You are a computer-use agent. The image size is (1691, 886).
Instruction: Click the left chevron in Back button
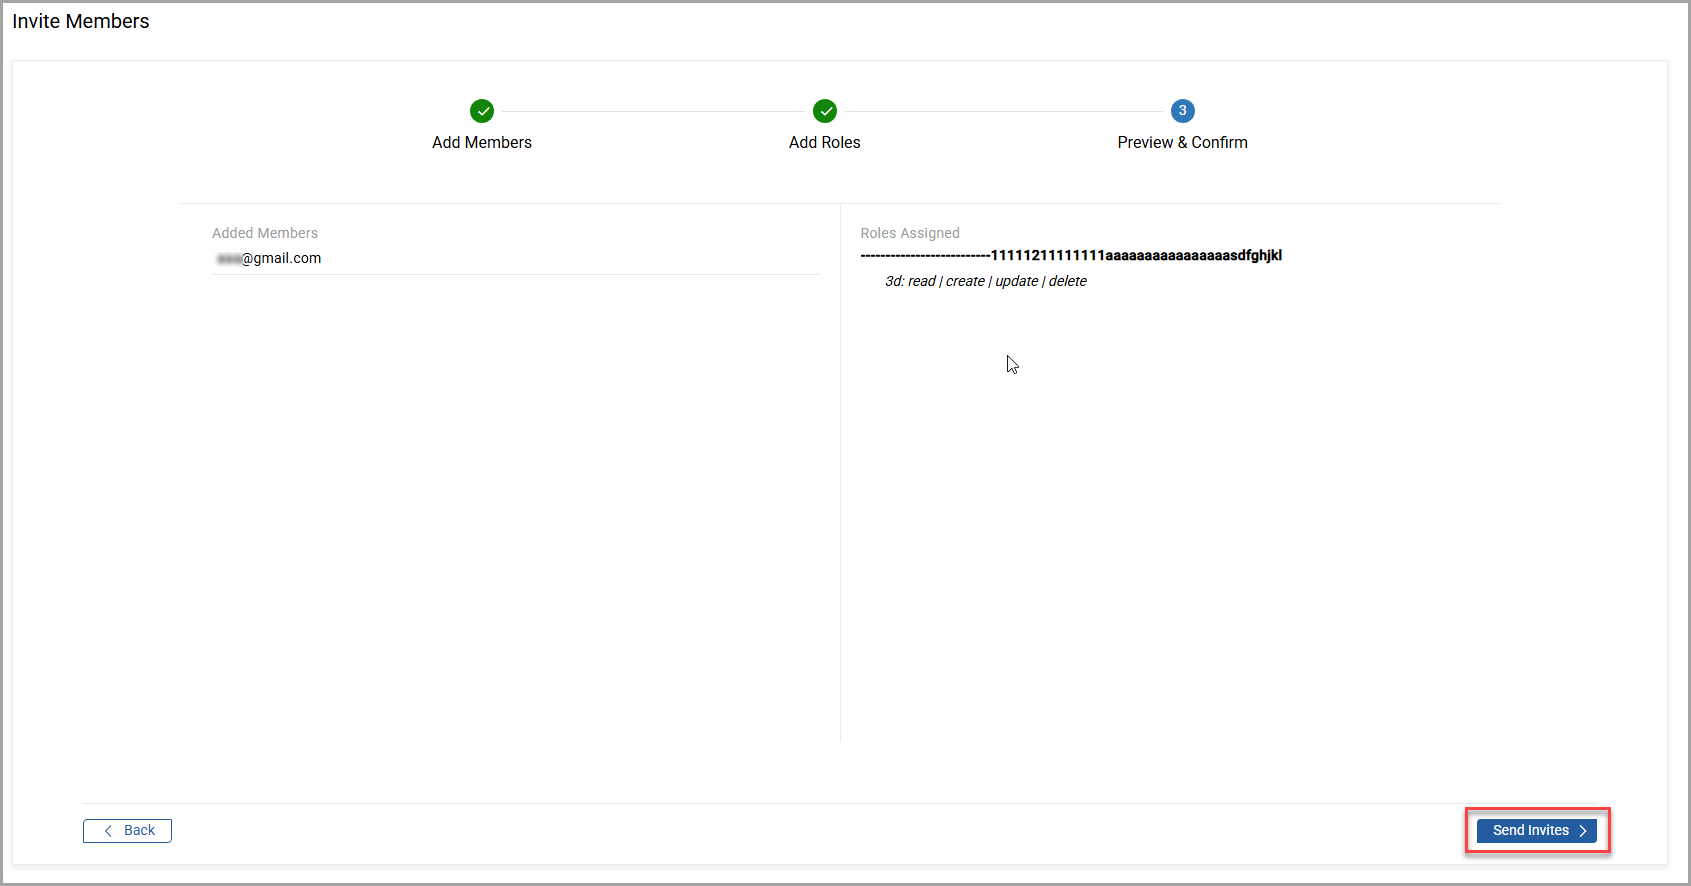coord(108,831)
